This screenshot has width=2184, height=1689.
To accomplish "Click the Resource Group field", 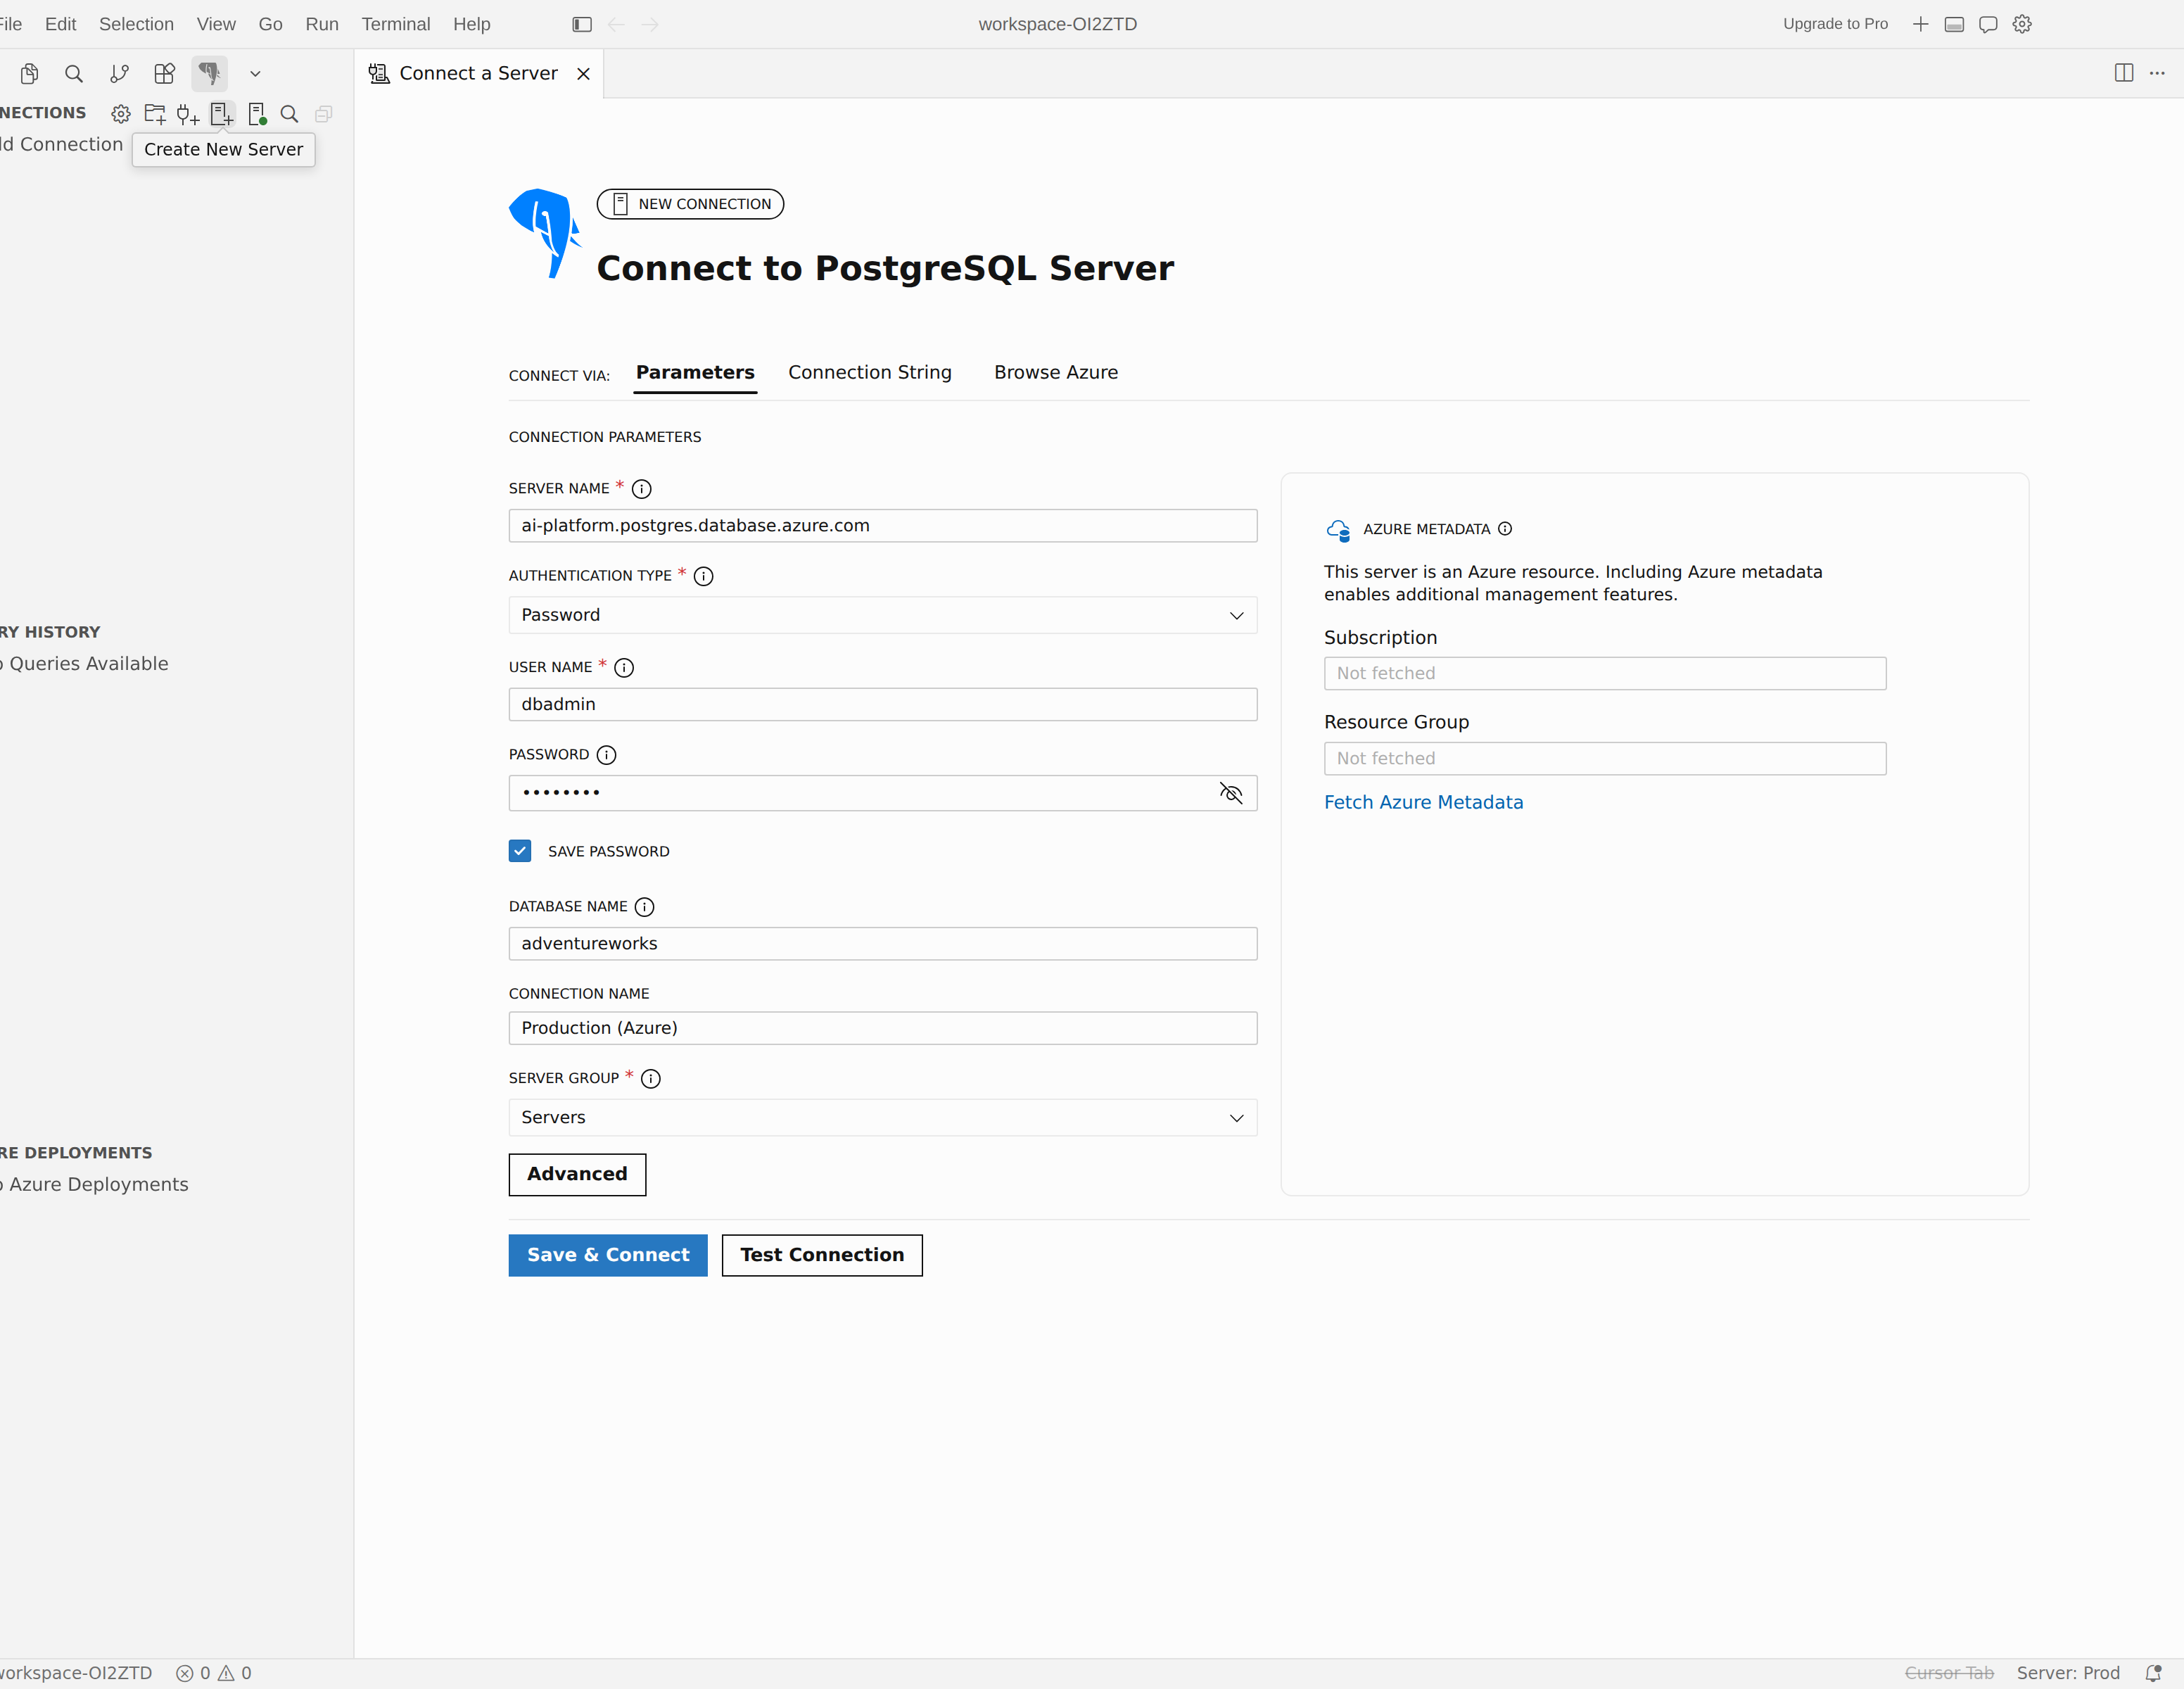I will pos(1605,759).
